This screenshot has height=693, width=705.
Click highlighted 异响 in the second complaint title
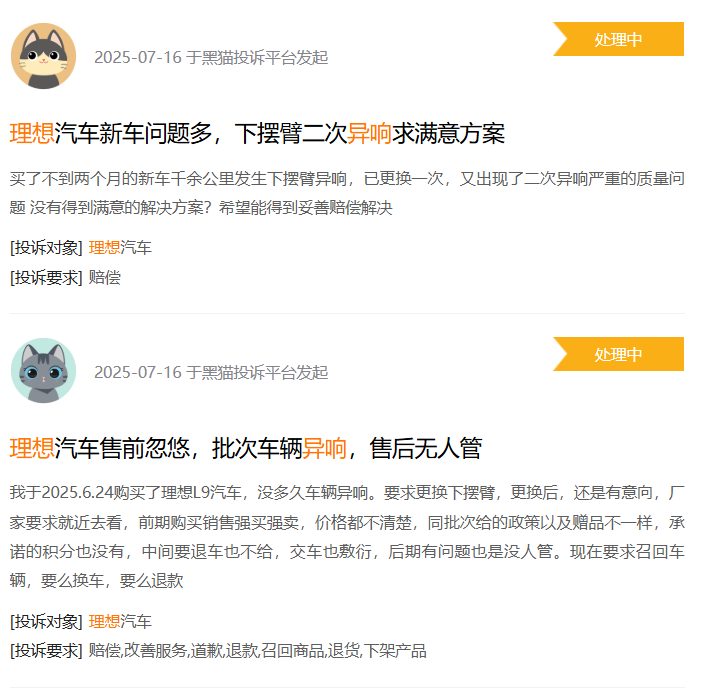pyautogui.click(x=325, y=448)
